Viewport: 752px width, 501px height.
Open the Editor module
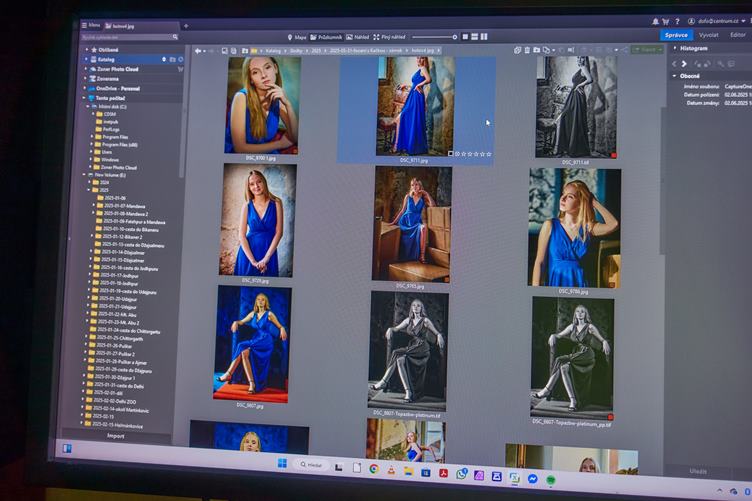738,35
